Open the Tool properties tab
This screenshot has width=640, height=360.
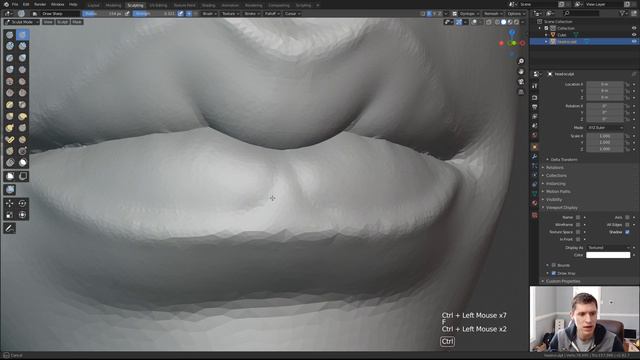[535, 86]
